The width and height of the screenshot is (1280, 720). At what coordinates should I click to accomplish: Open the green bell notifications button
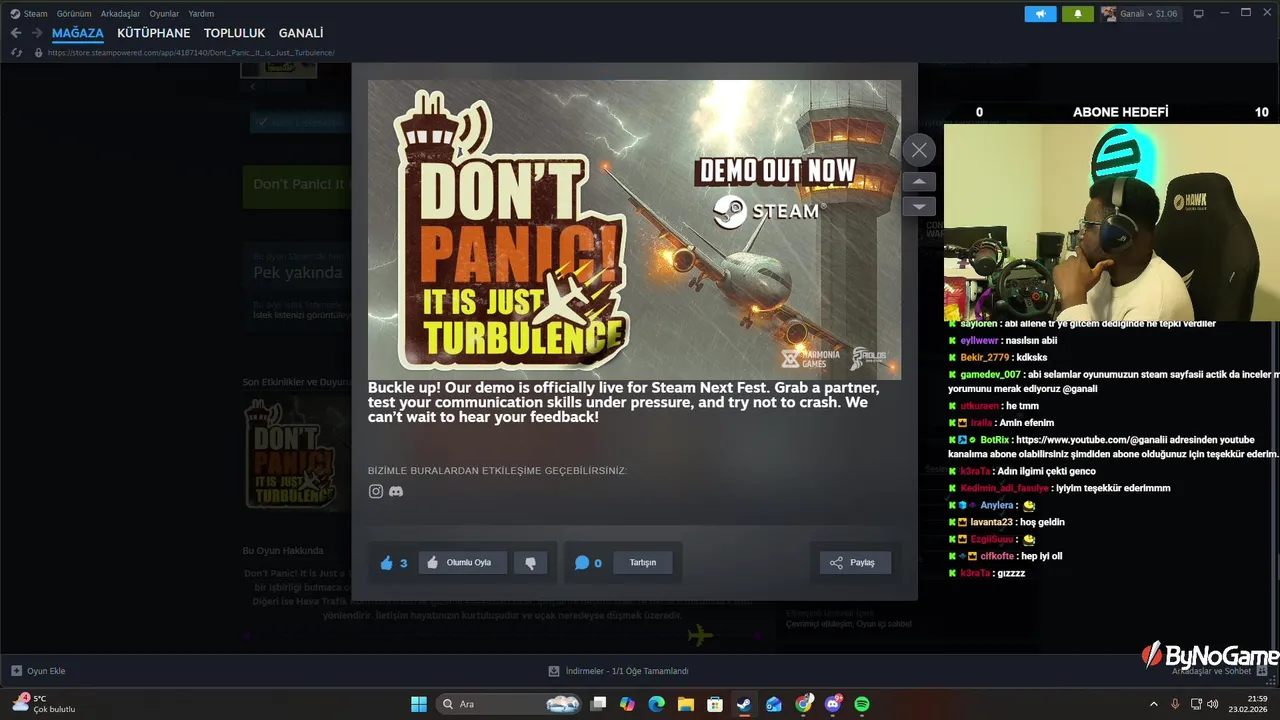pyautogui.click(x=1078, y=14)
